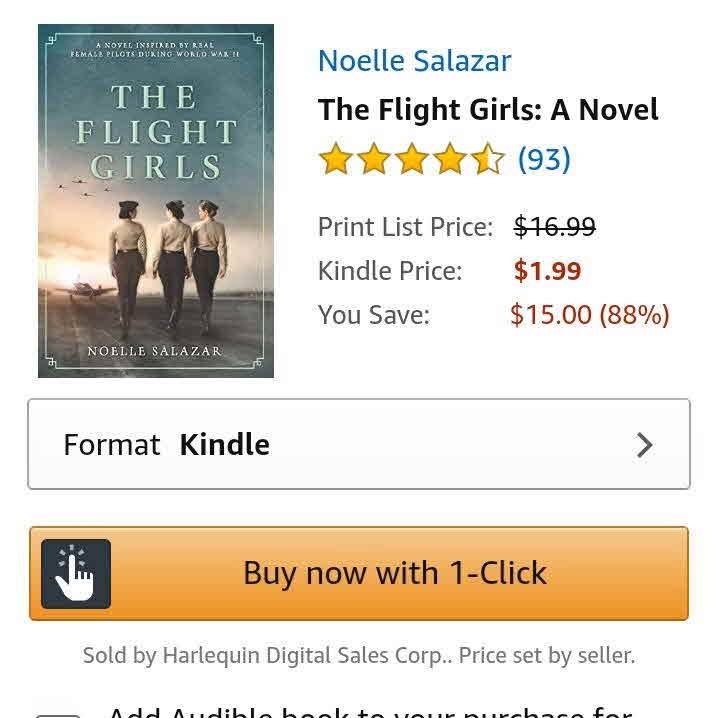Expand the chevron arrow in Format row

(645, 445)
